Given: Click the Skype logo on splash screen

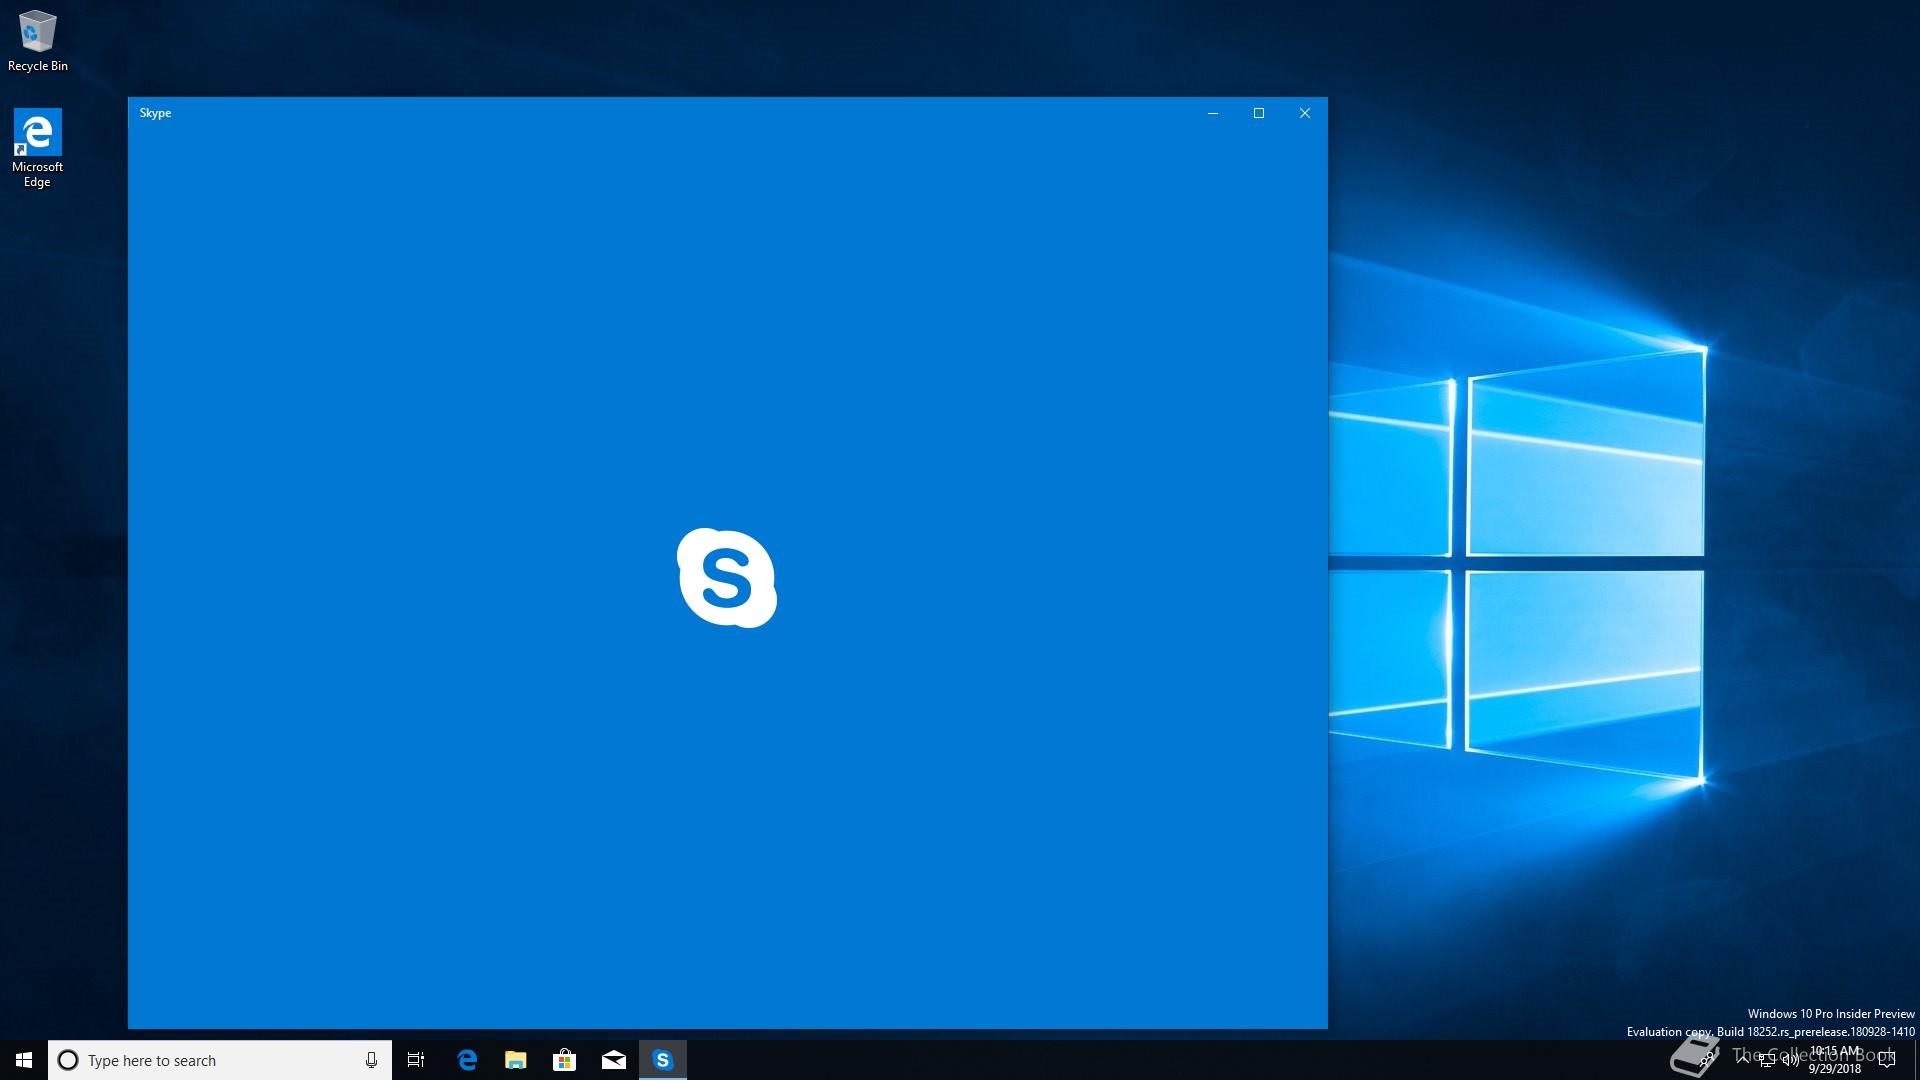Looking at the screenshot, I should coord(727,578).
